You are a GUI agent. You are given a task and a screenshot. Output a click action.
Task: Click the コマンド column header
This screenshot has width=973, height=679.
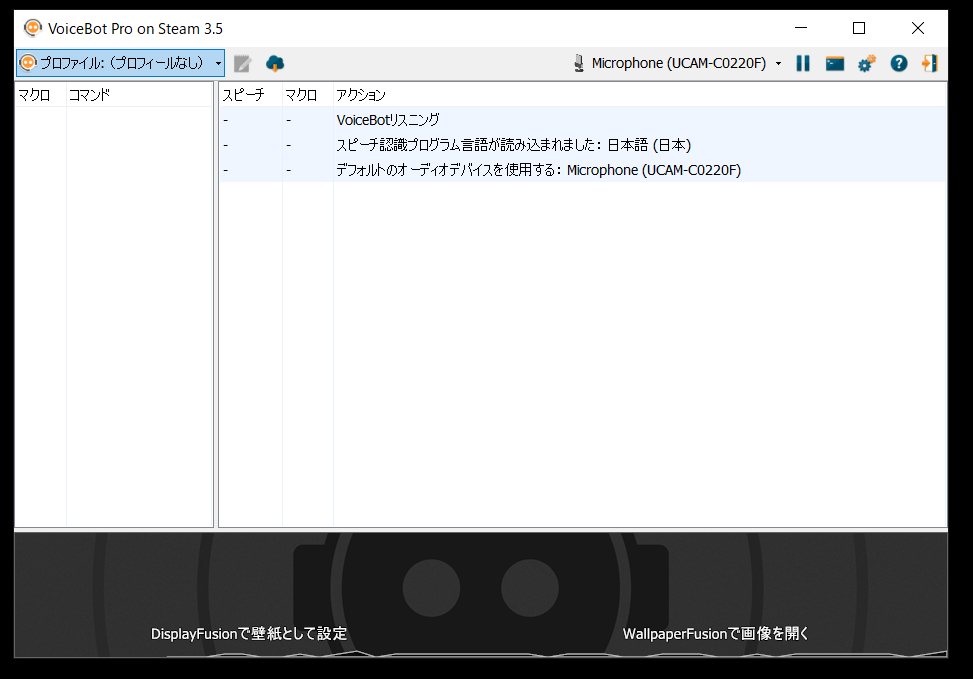tap(140, 95)
